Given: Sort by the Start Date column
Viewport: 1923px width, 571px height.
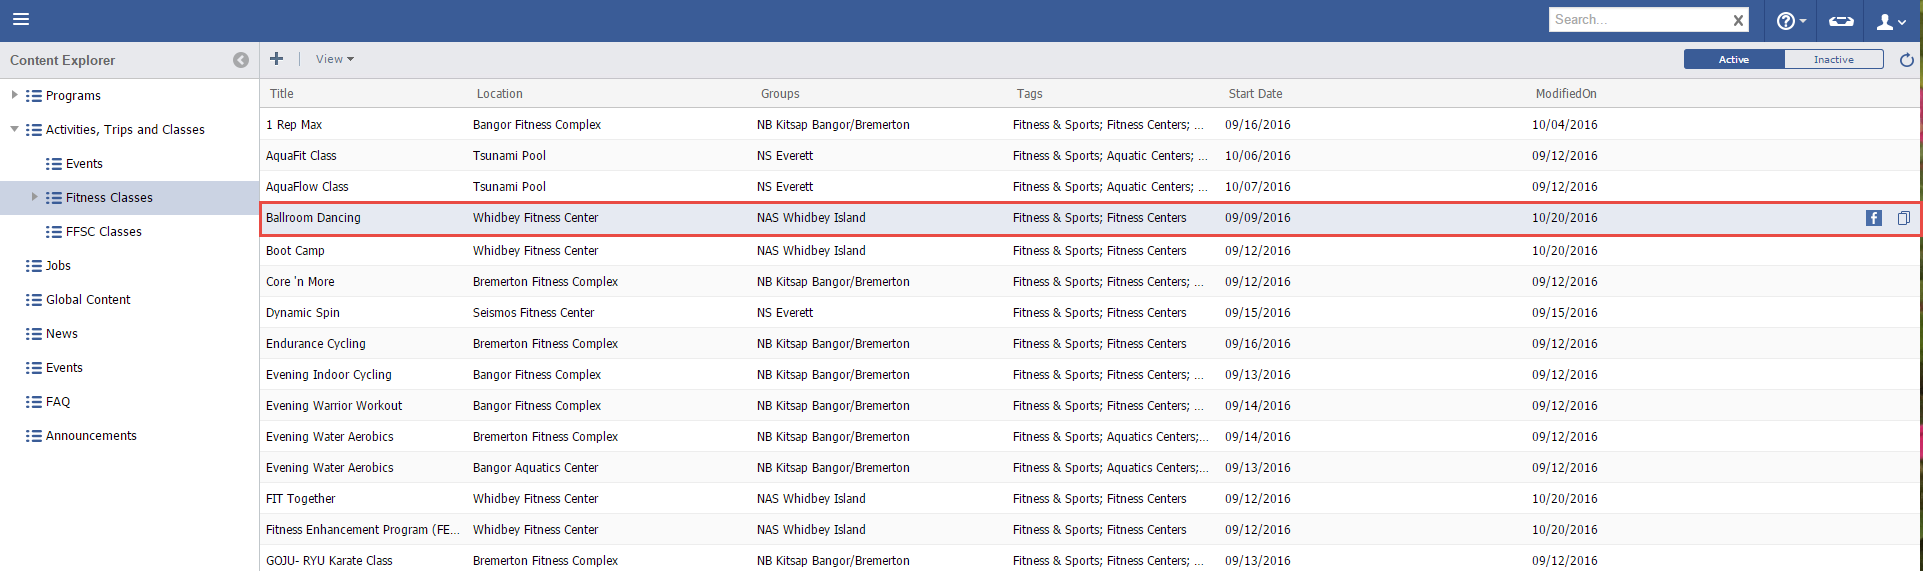Looking at the screenshot, I should pyautogui.click(x=1255, y=94).
